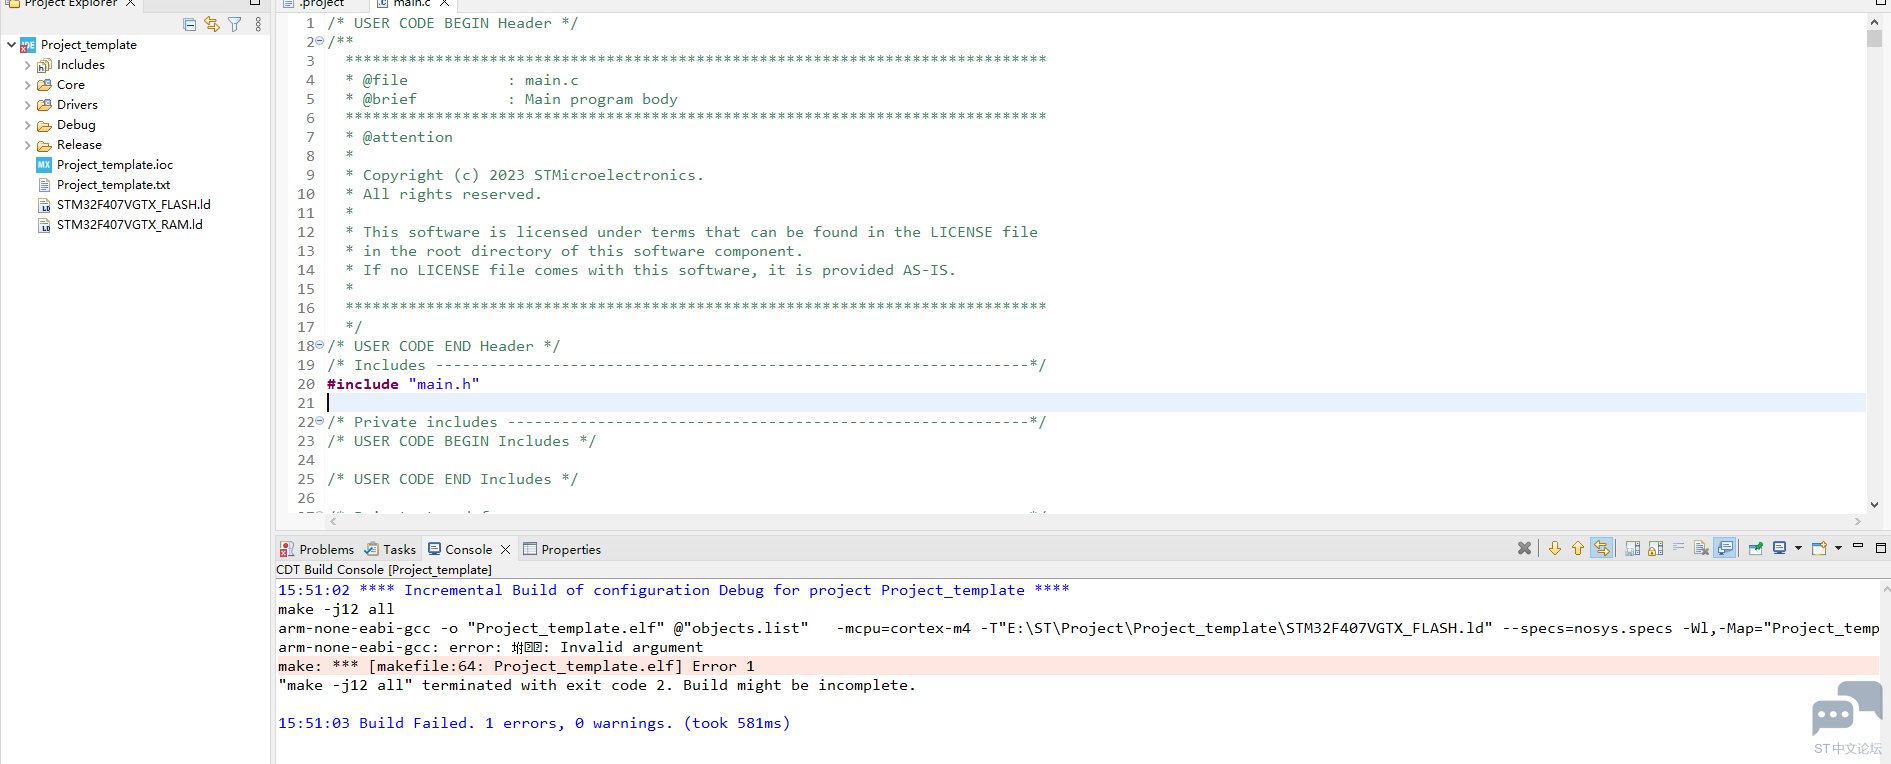Click Collapse All in Project Explorer
This screenshot has height=764, width=1891.
tap(190, 24)
